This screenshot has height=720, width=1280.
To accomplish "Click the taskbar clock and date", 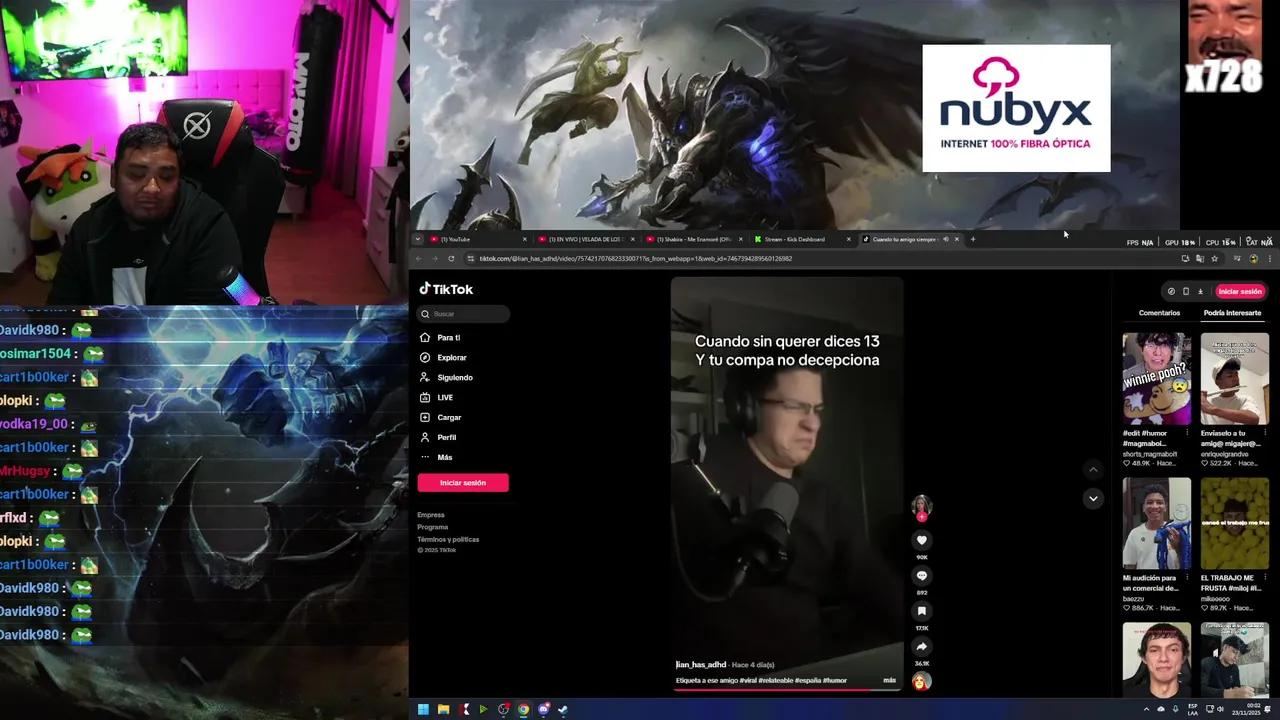I will pyautogui.click(x=1245, y=710).
